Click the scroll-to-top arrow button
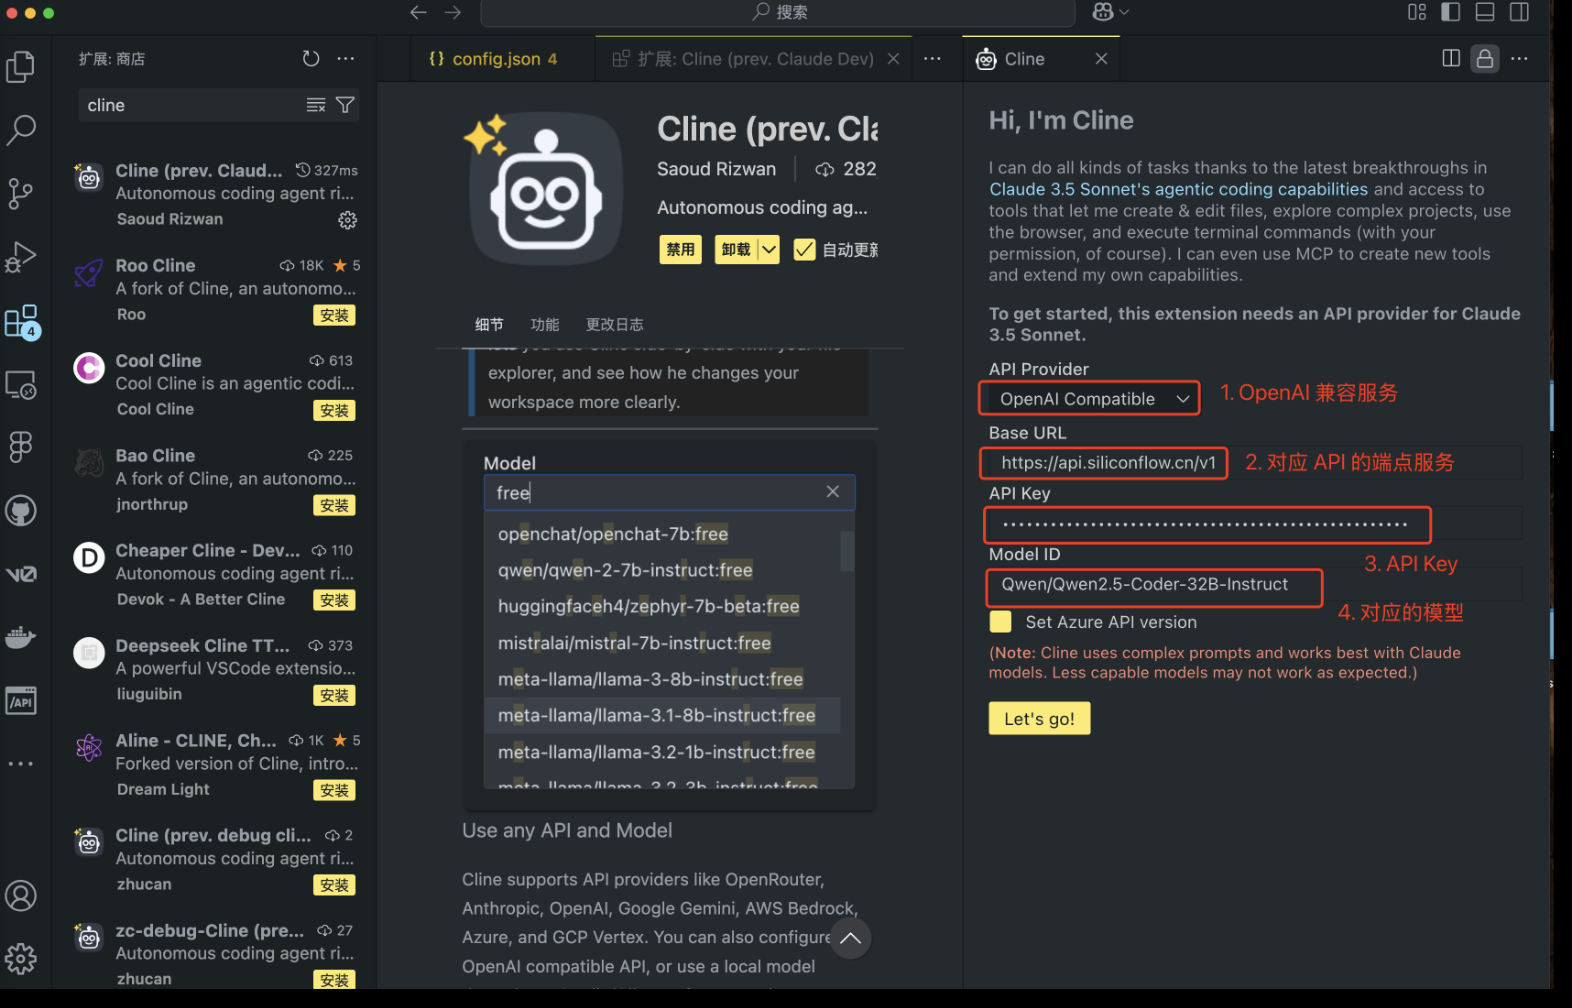 click(x=850, y=938)
